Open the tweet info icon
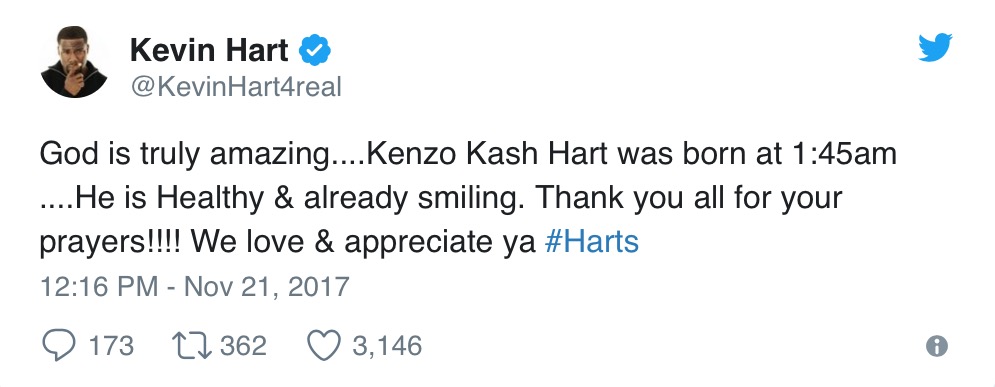Screen dimensions: 995x387 click(x=937, y=346)
